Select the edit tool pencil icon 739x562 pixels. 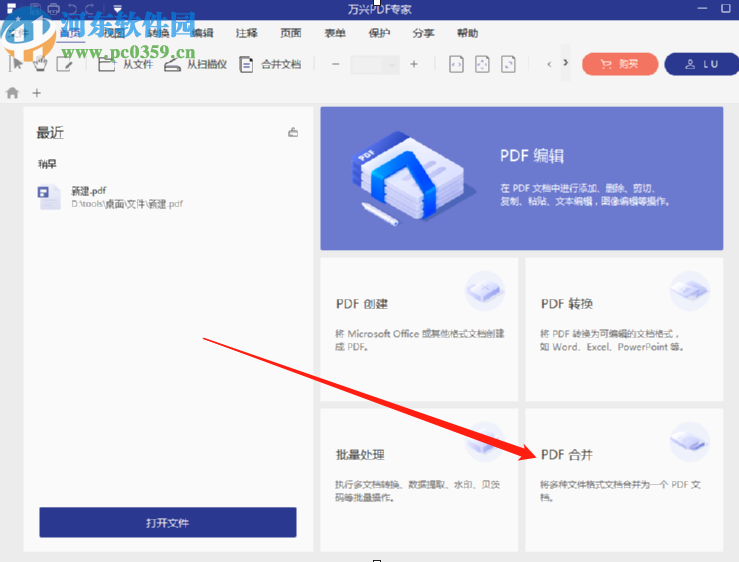(65, 64)
